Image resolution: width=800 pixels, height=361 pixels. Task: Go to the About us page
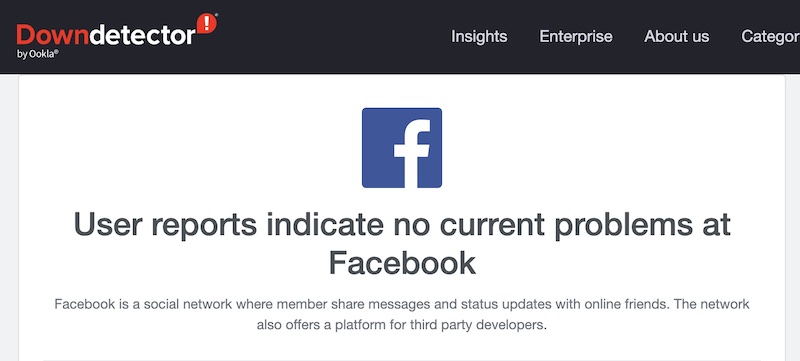677,36
